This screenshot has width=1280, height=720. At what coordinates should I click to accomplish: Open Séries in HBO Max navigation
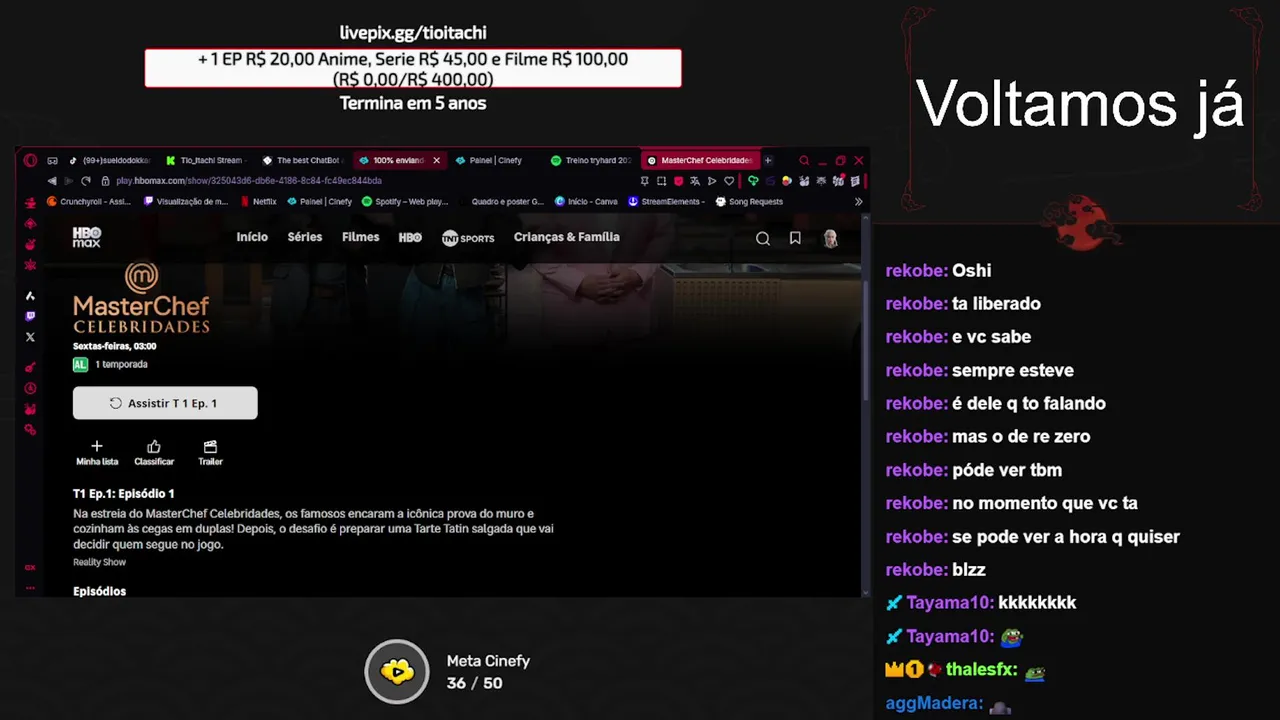click(305, 237)
